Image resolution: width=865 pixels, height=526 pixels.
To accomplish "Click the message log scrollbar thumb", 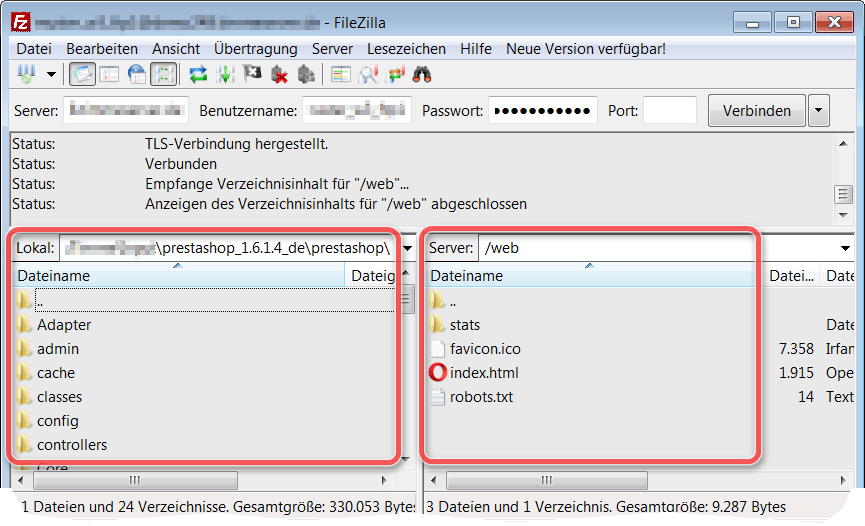I will (x=843, y=194).
